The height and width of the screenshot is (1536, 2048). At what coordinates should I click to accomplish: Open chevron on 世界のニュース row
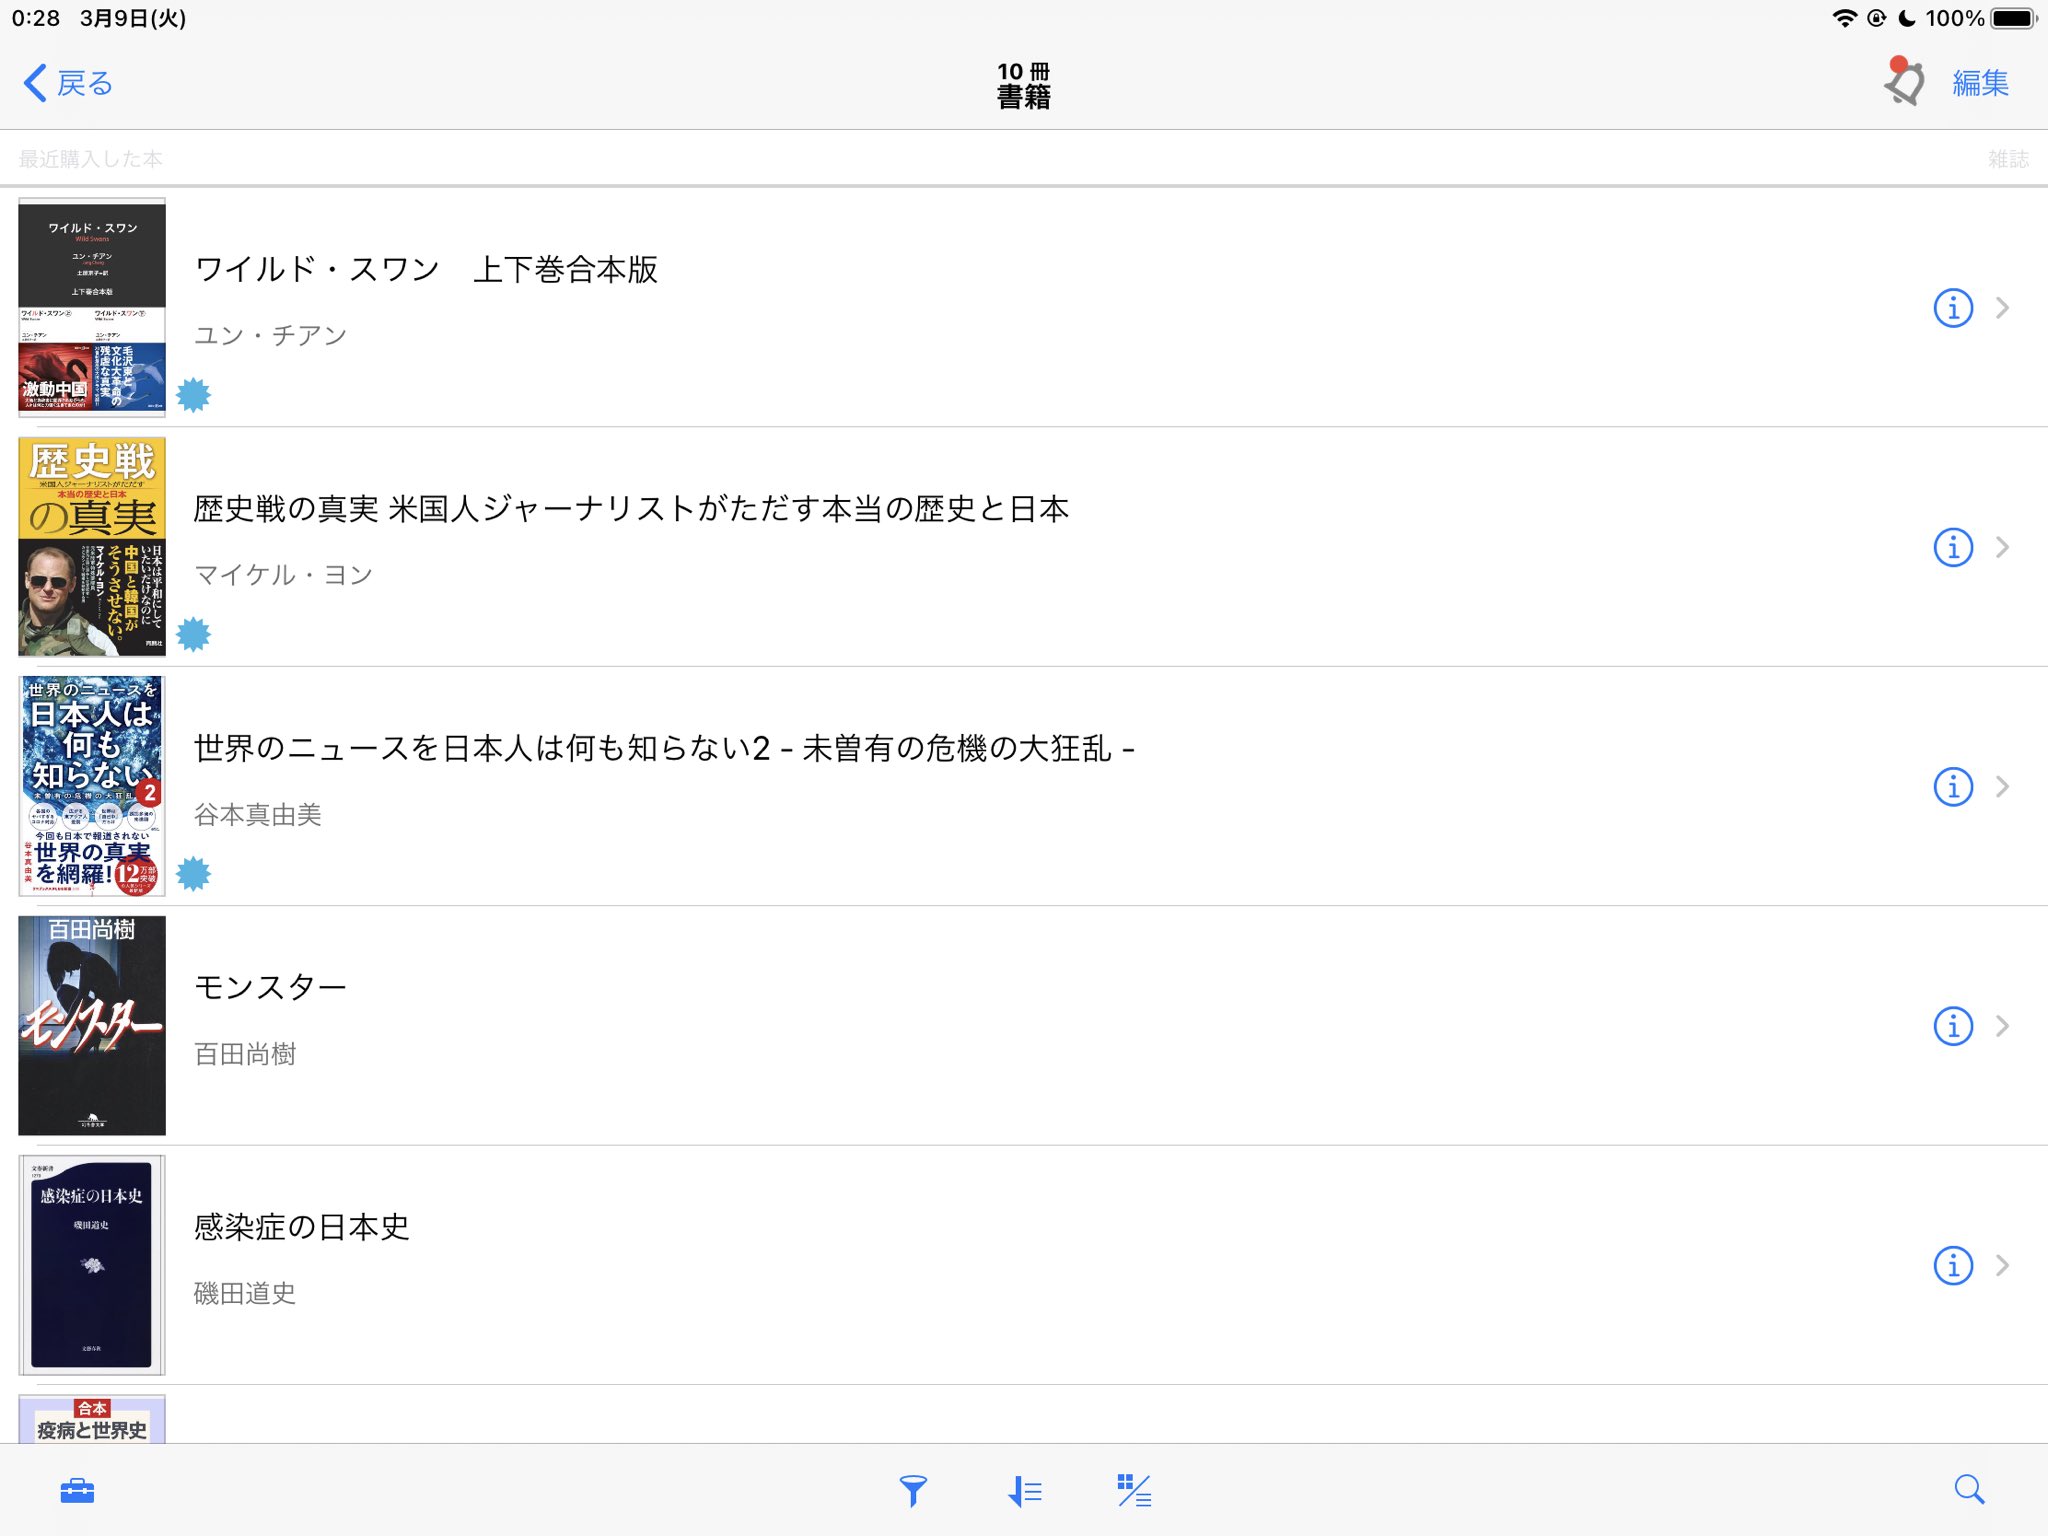click(2002, 787)
